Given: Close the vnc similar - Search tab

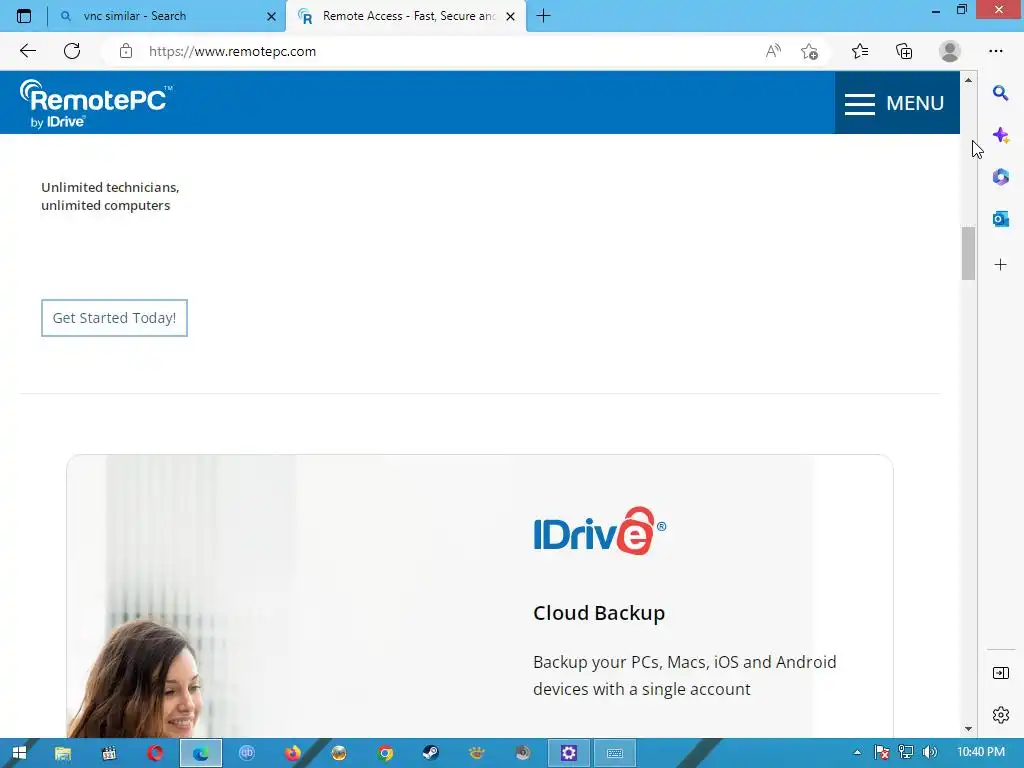Looking at the screenshot, I should coord(271,16).
